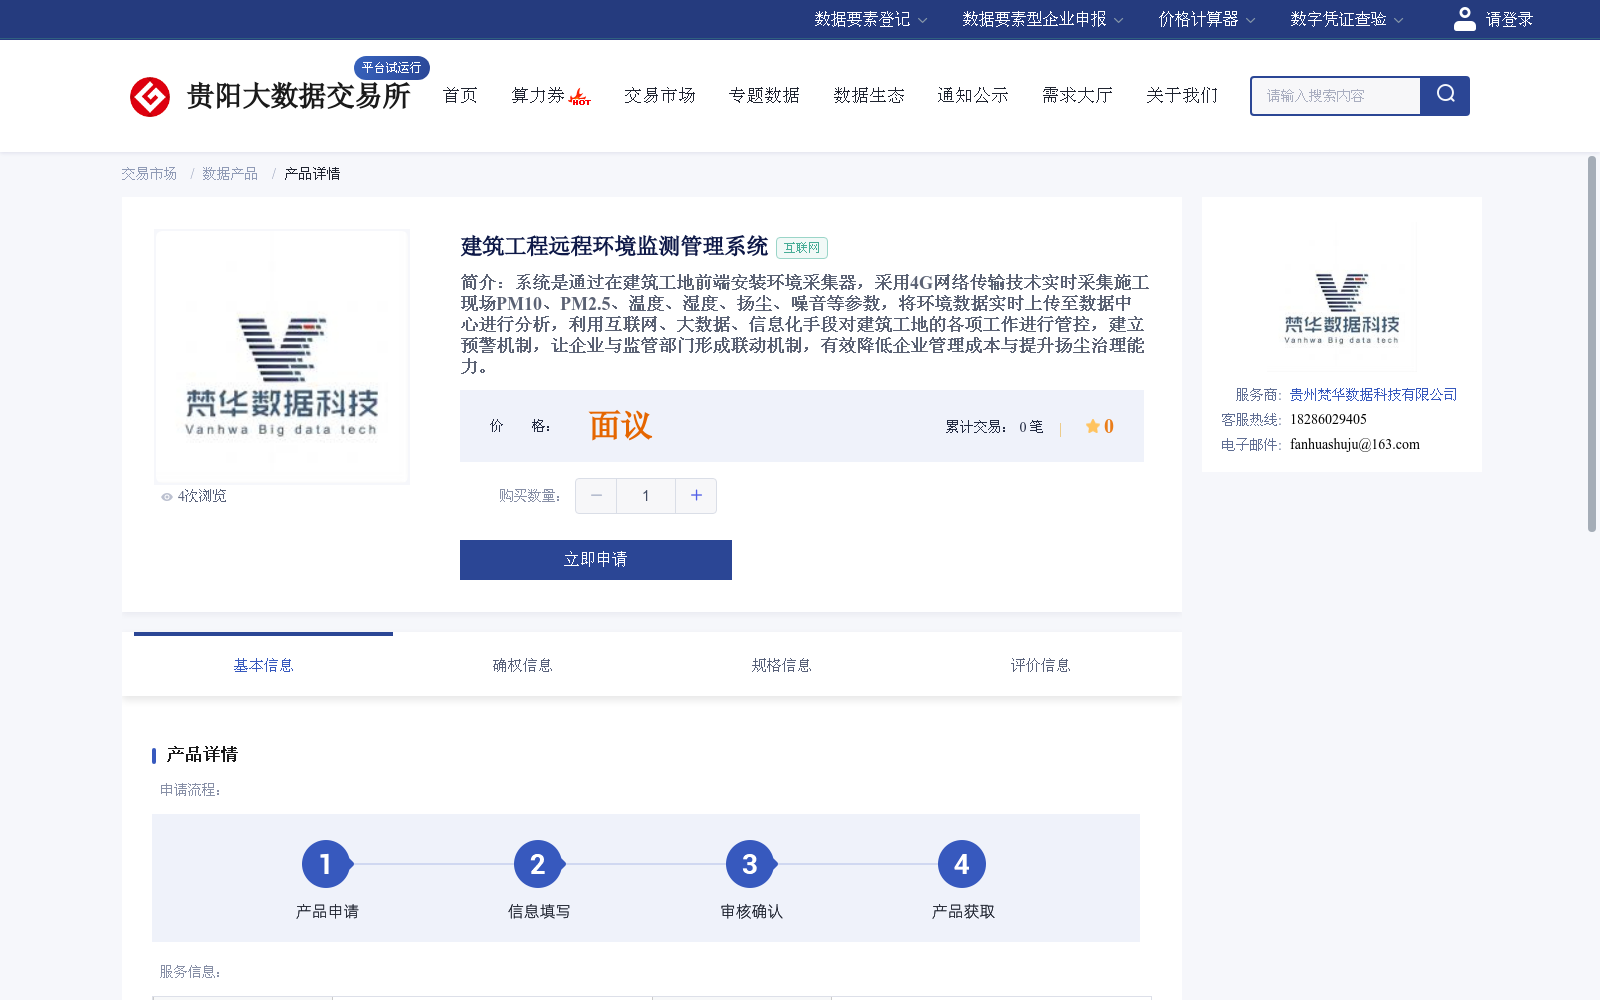Switch to the 基本信息 tab
Screen dimensions: 1600x1000
[263, 665]
